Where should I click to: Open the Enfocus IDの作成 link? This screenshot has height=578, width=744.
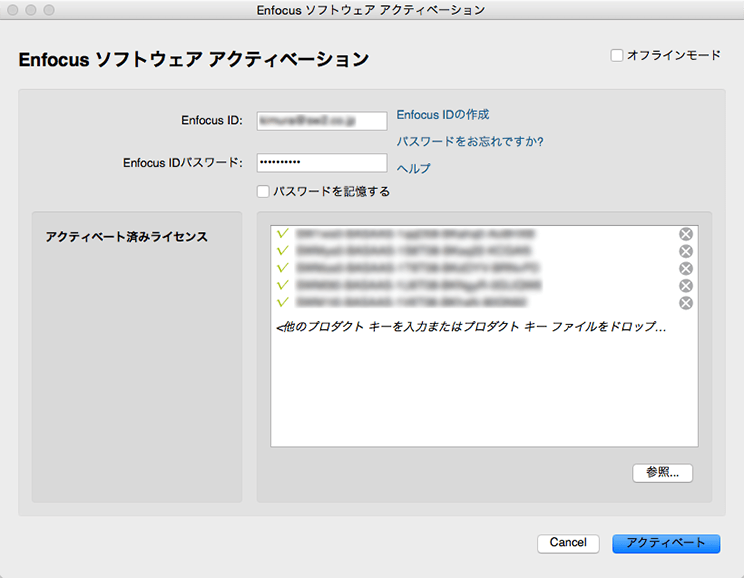pyautogui.click(x=443, y=115)
